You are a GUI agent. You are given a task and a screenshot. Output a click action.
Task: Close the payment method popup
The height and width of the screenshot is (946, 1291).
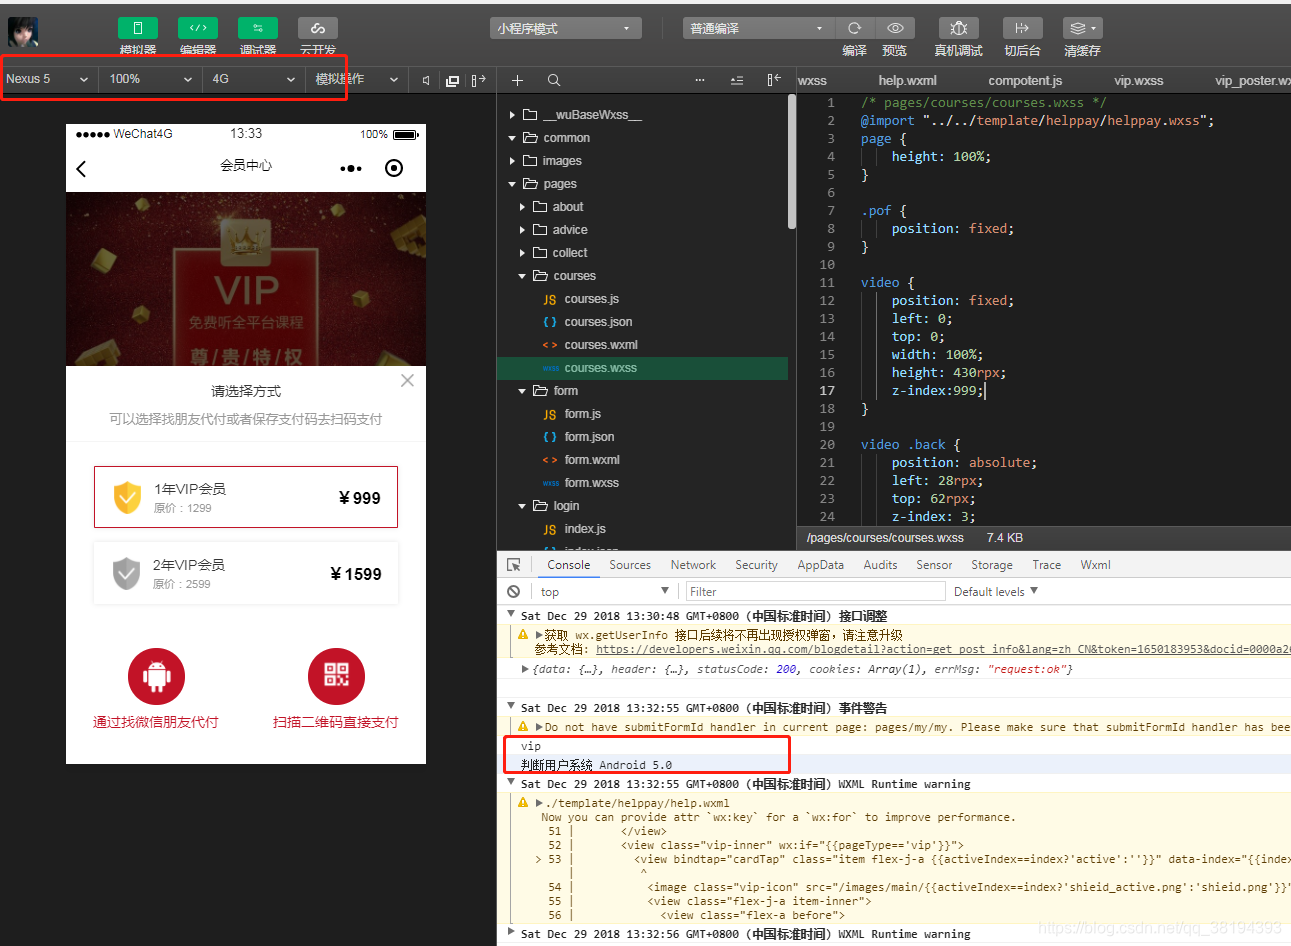coord(407,380)
